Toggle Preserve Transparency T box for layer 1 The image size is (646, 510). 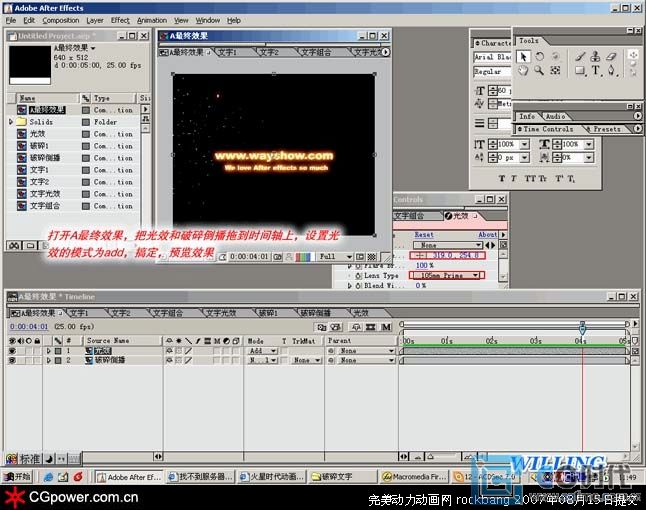tap(284, 351)
